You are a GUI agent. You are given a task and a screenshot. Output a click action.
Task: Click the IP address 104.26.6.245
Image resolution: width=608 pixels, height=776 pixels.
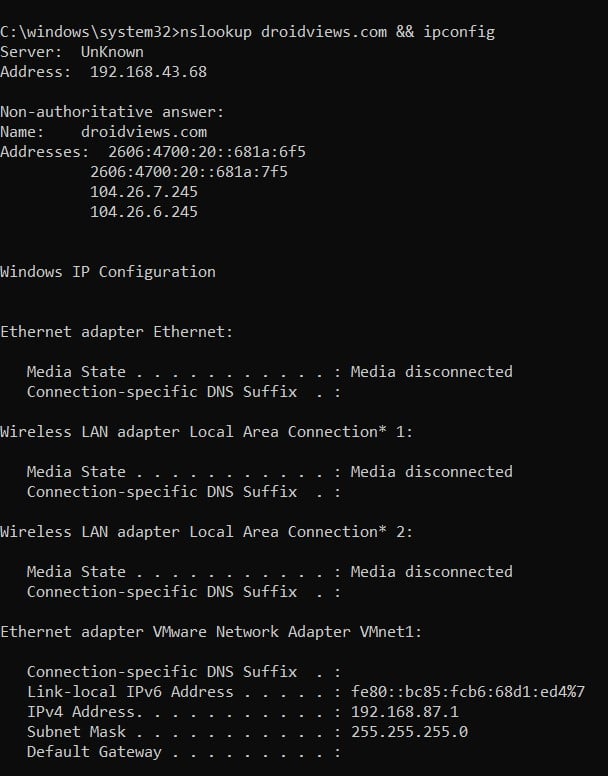point(144,212)
